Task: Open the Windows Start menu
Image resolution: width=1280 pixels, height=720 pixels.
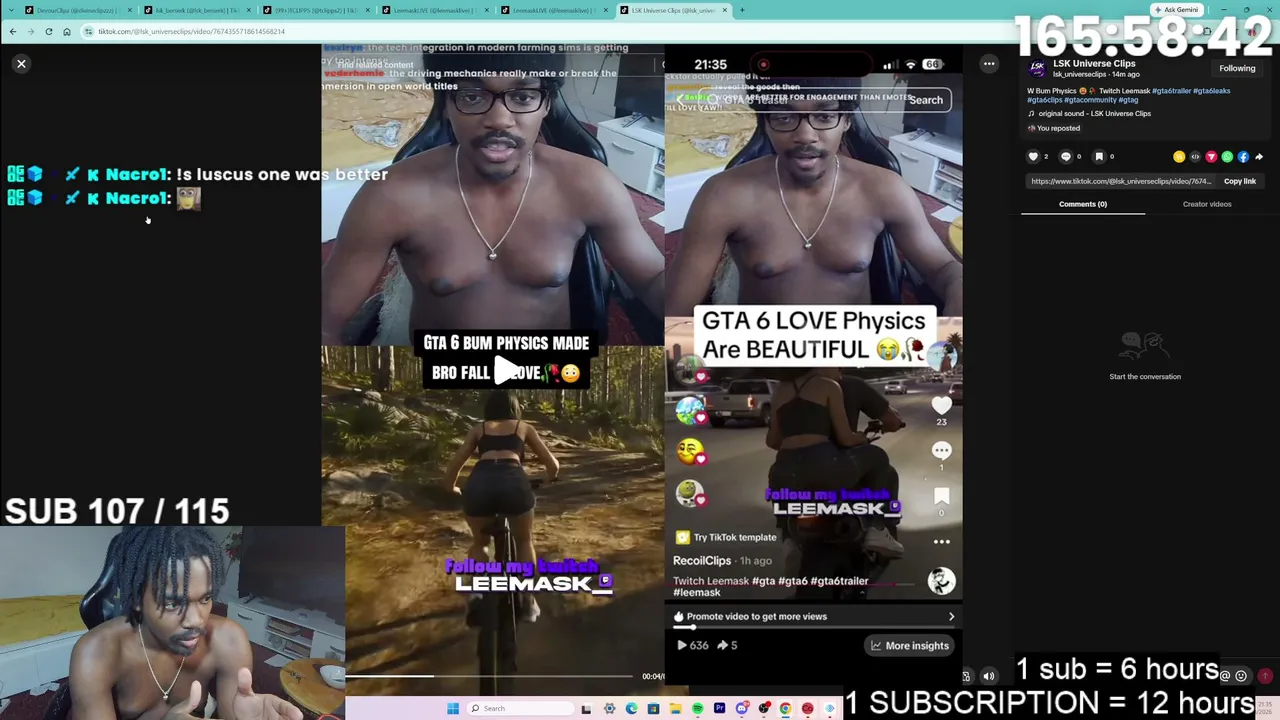Action: pos(453,709)
